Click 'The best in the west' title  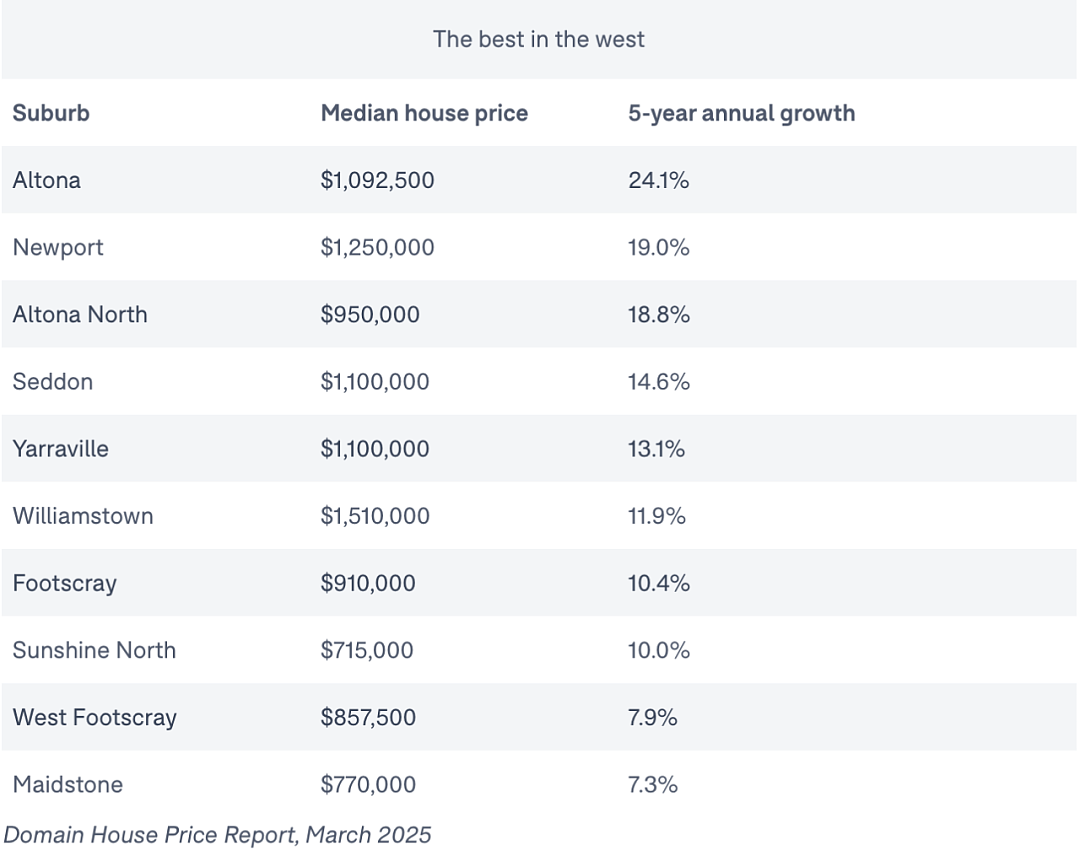point(539,39)
